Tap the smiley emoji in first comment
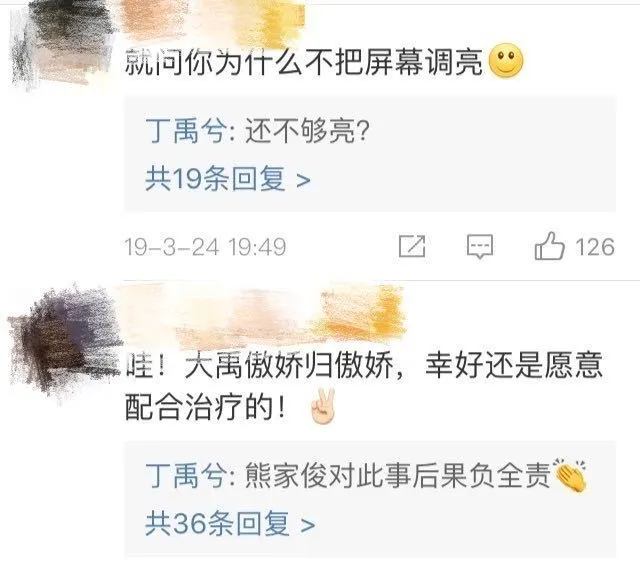640x568 pixels. pyautogui.click(x=506, y=61)
